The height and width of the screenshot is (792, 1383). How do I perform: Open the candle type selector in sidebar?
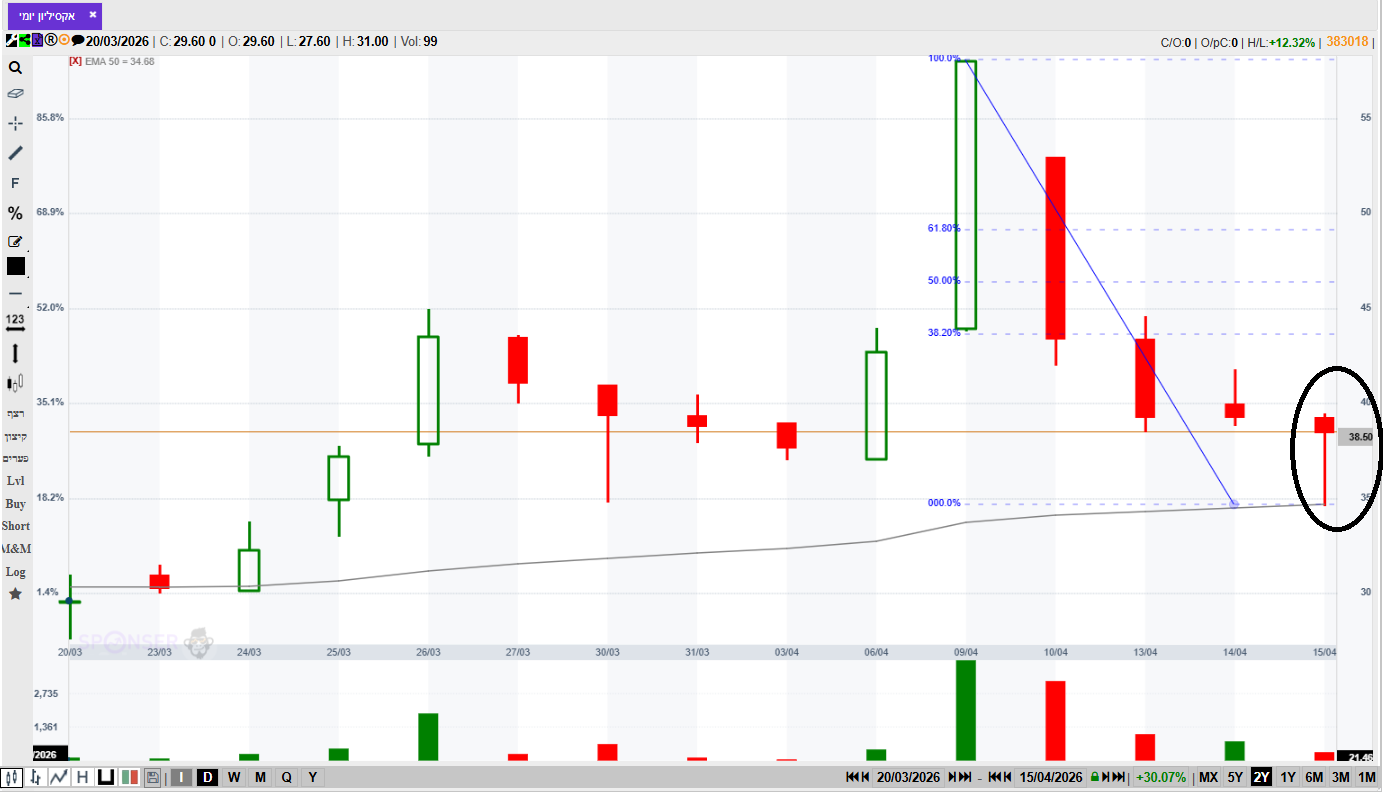point(15,383)
